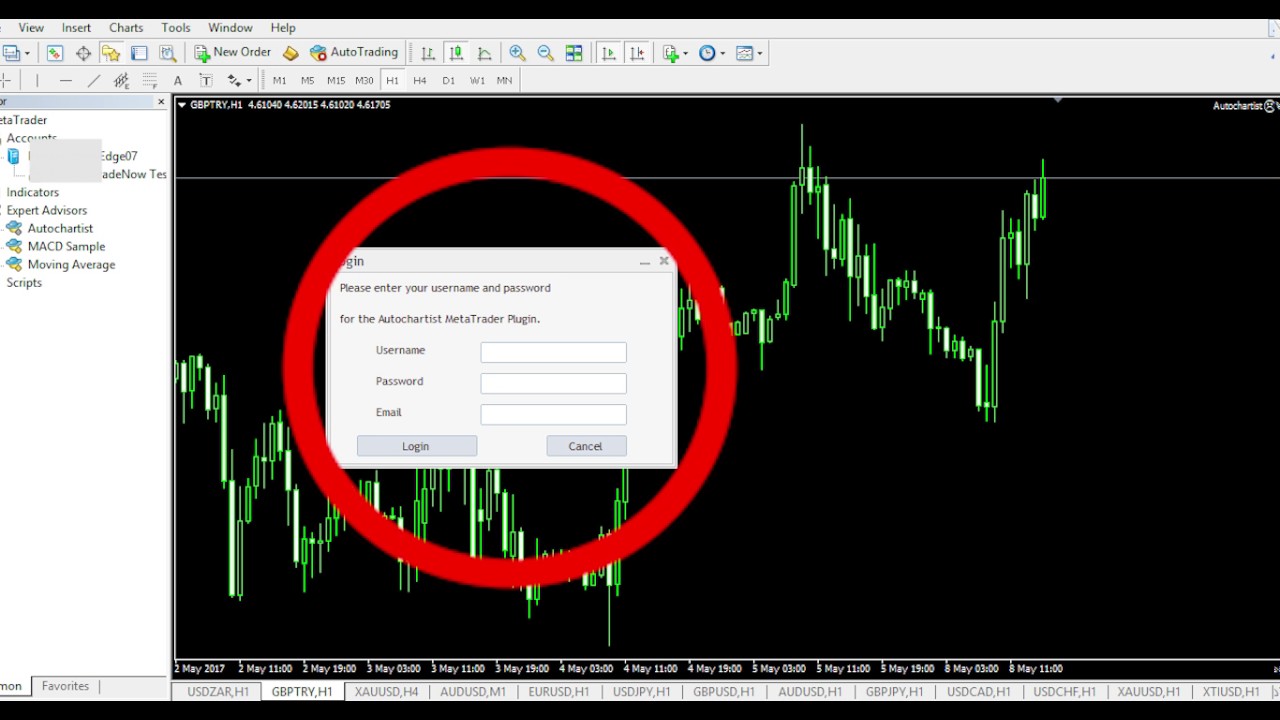The width and height of the screenshot is (1280, 720).
Task: Open the arrows objects dropdown
Action: 238,80
